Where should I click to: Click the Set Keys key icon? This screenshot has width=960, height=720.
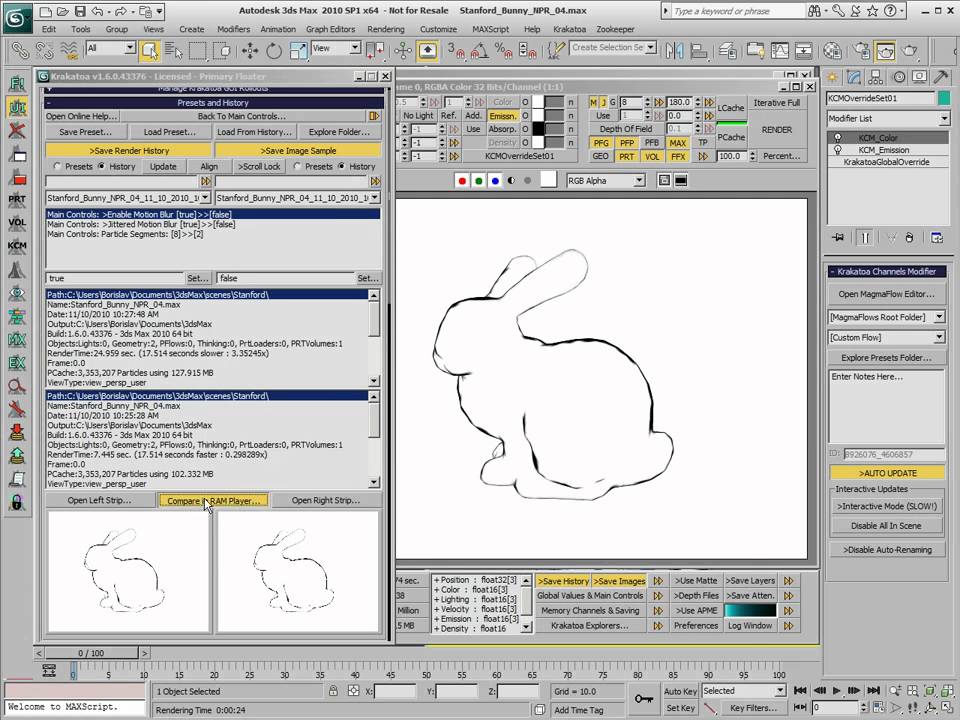click(644, 699)
